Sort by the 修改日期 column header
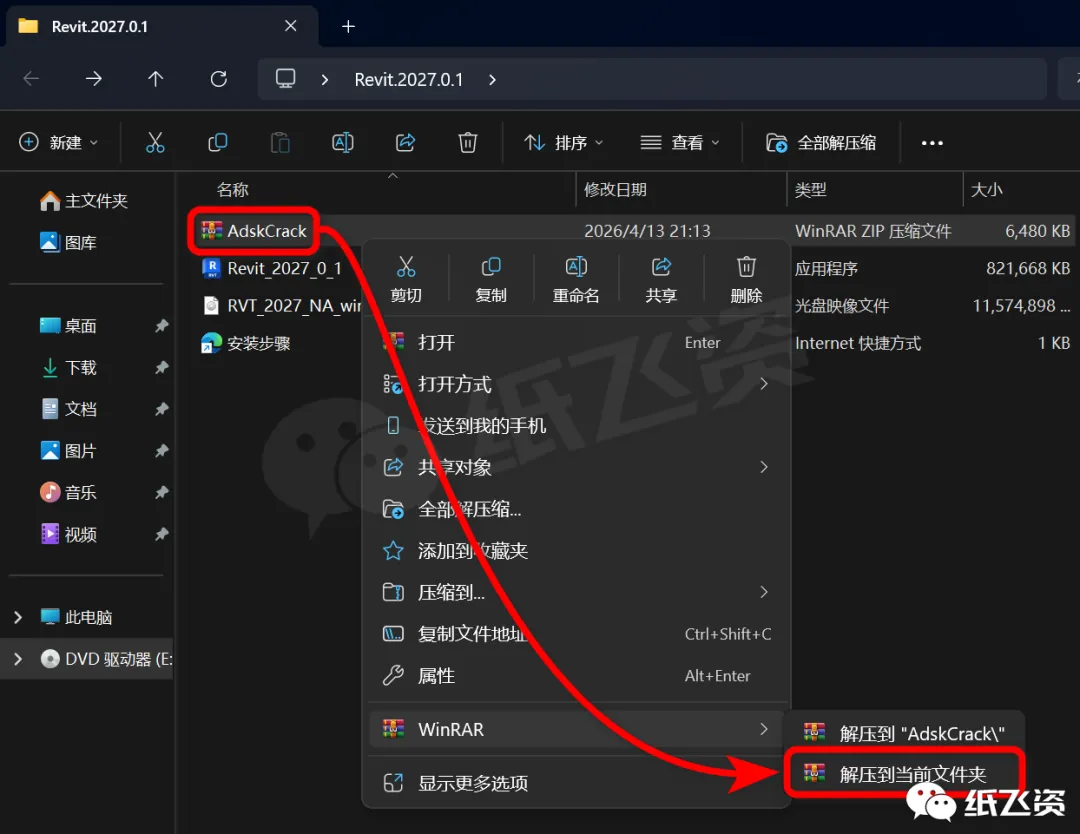 click(615, 190)
